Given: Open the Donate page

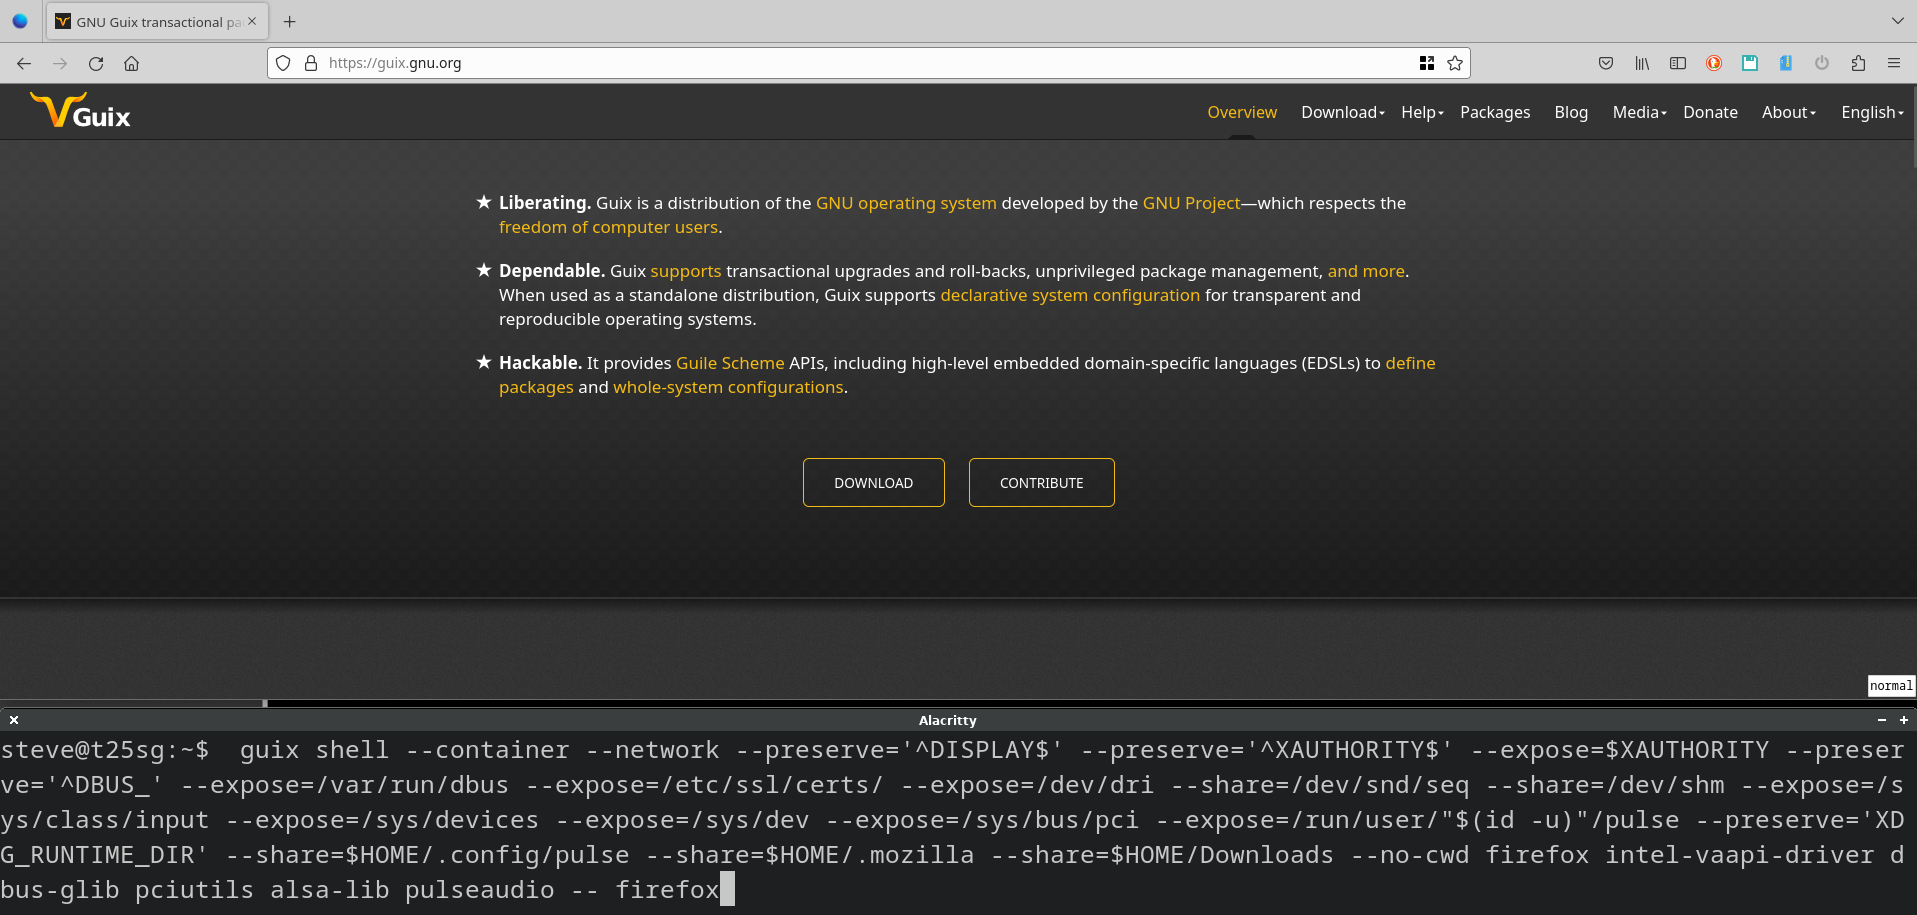Looking at the screenshot, I should click(1710, 112).
